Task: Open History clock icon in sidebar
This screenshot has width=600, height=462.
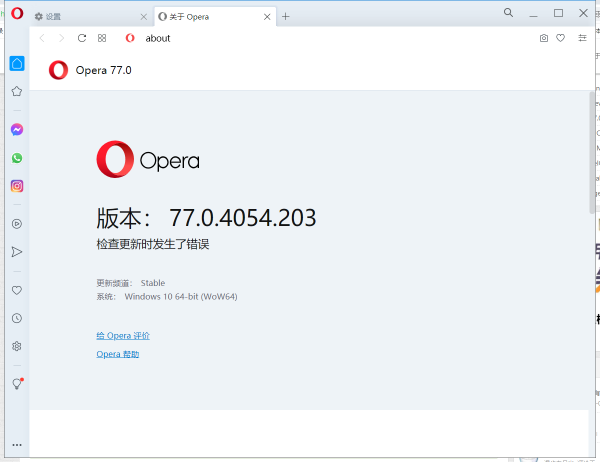Action: coord(17,318)
